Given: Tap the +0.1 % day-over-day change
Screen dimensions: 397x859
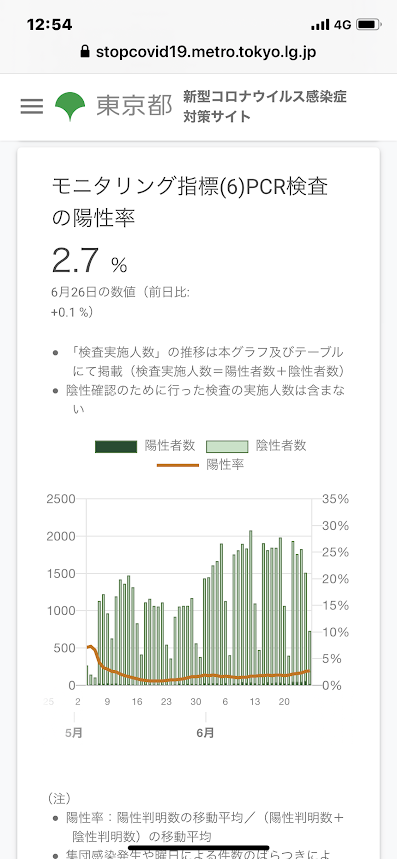Looking at the screenshot, I should click(x=72, y=312).
